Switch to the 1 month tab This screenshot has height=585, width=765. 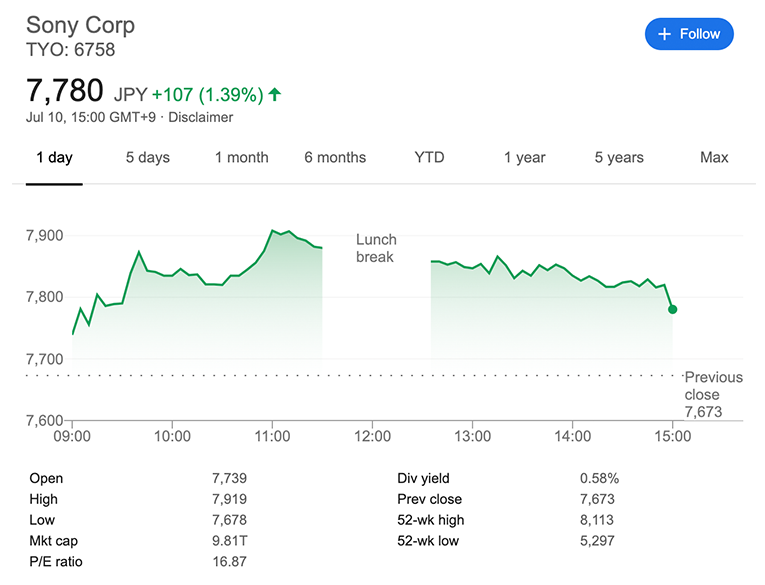pyautogui.click(x=242, y=158)
